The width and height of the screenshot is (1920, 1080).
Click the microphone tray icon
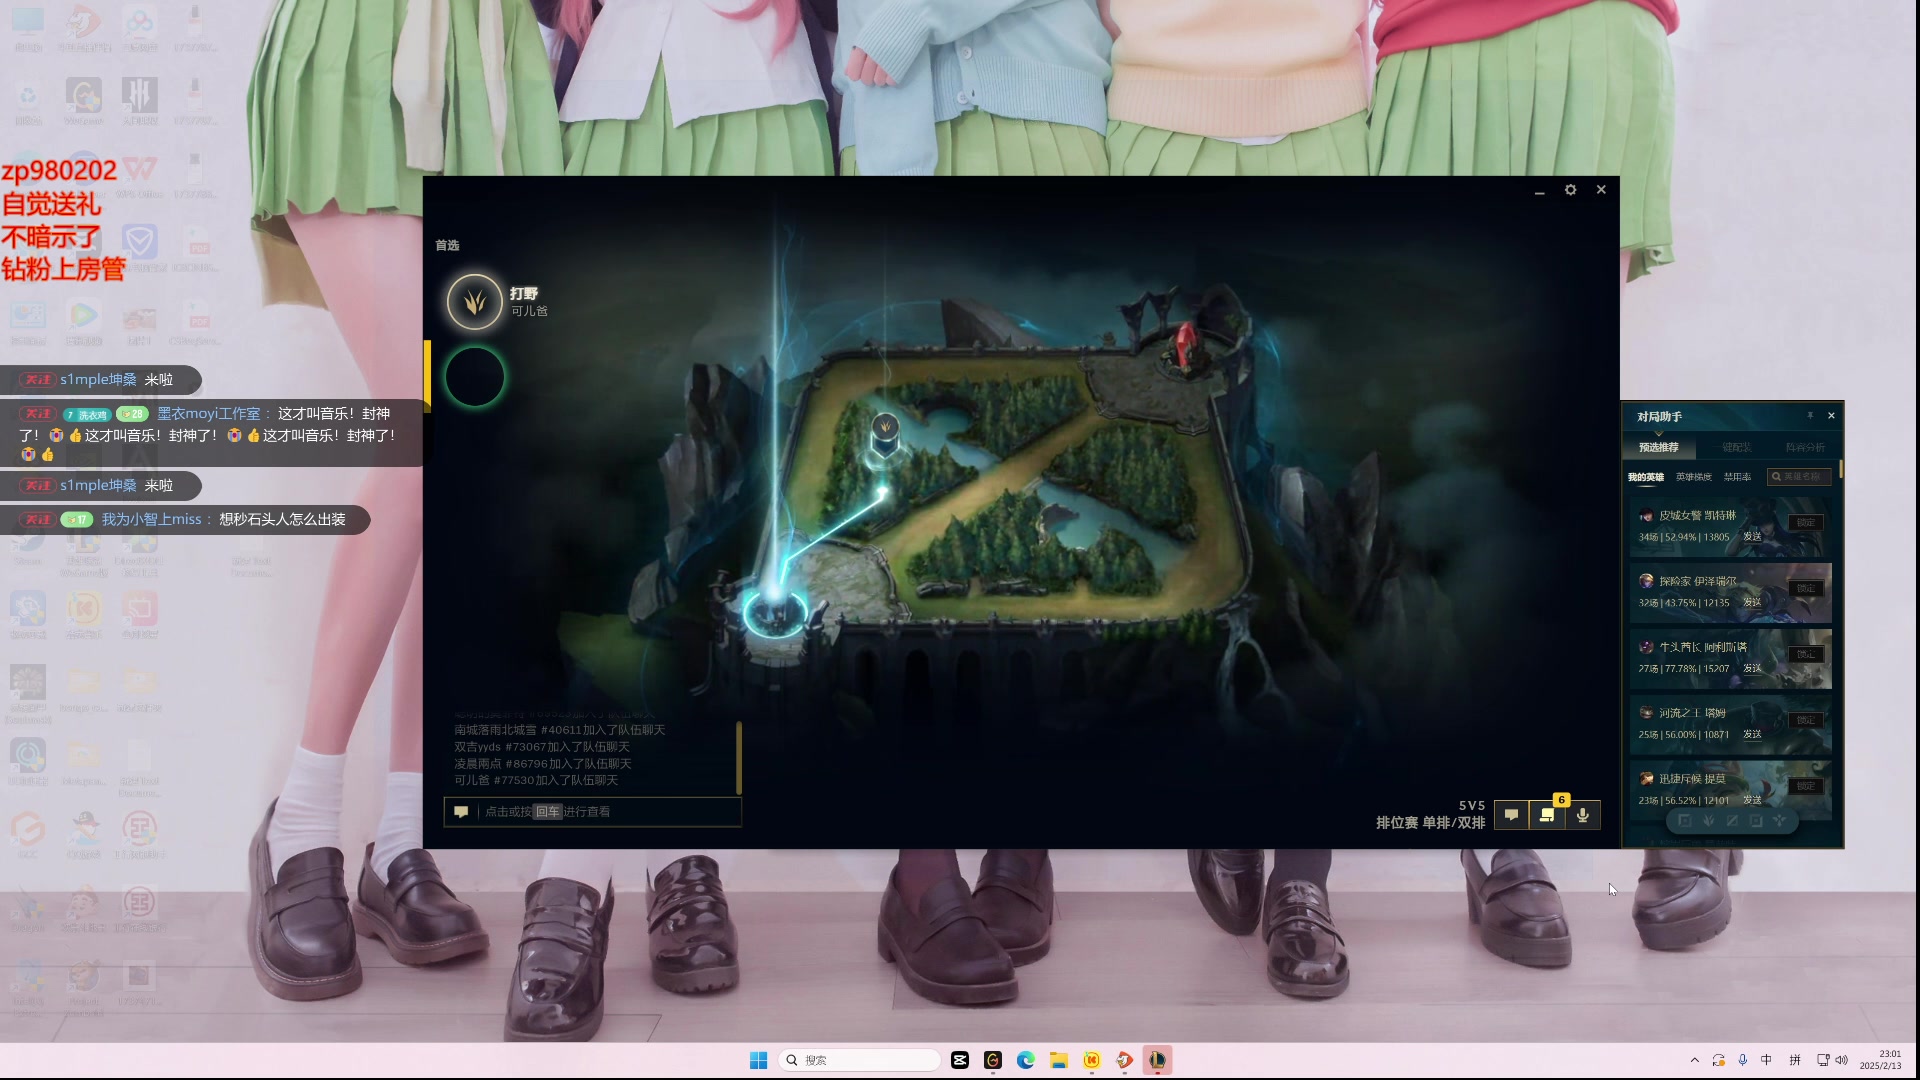1743,1060
